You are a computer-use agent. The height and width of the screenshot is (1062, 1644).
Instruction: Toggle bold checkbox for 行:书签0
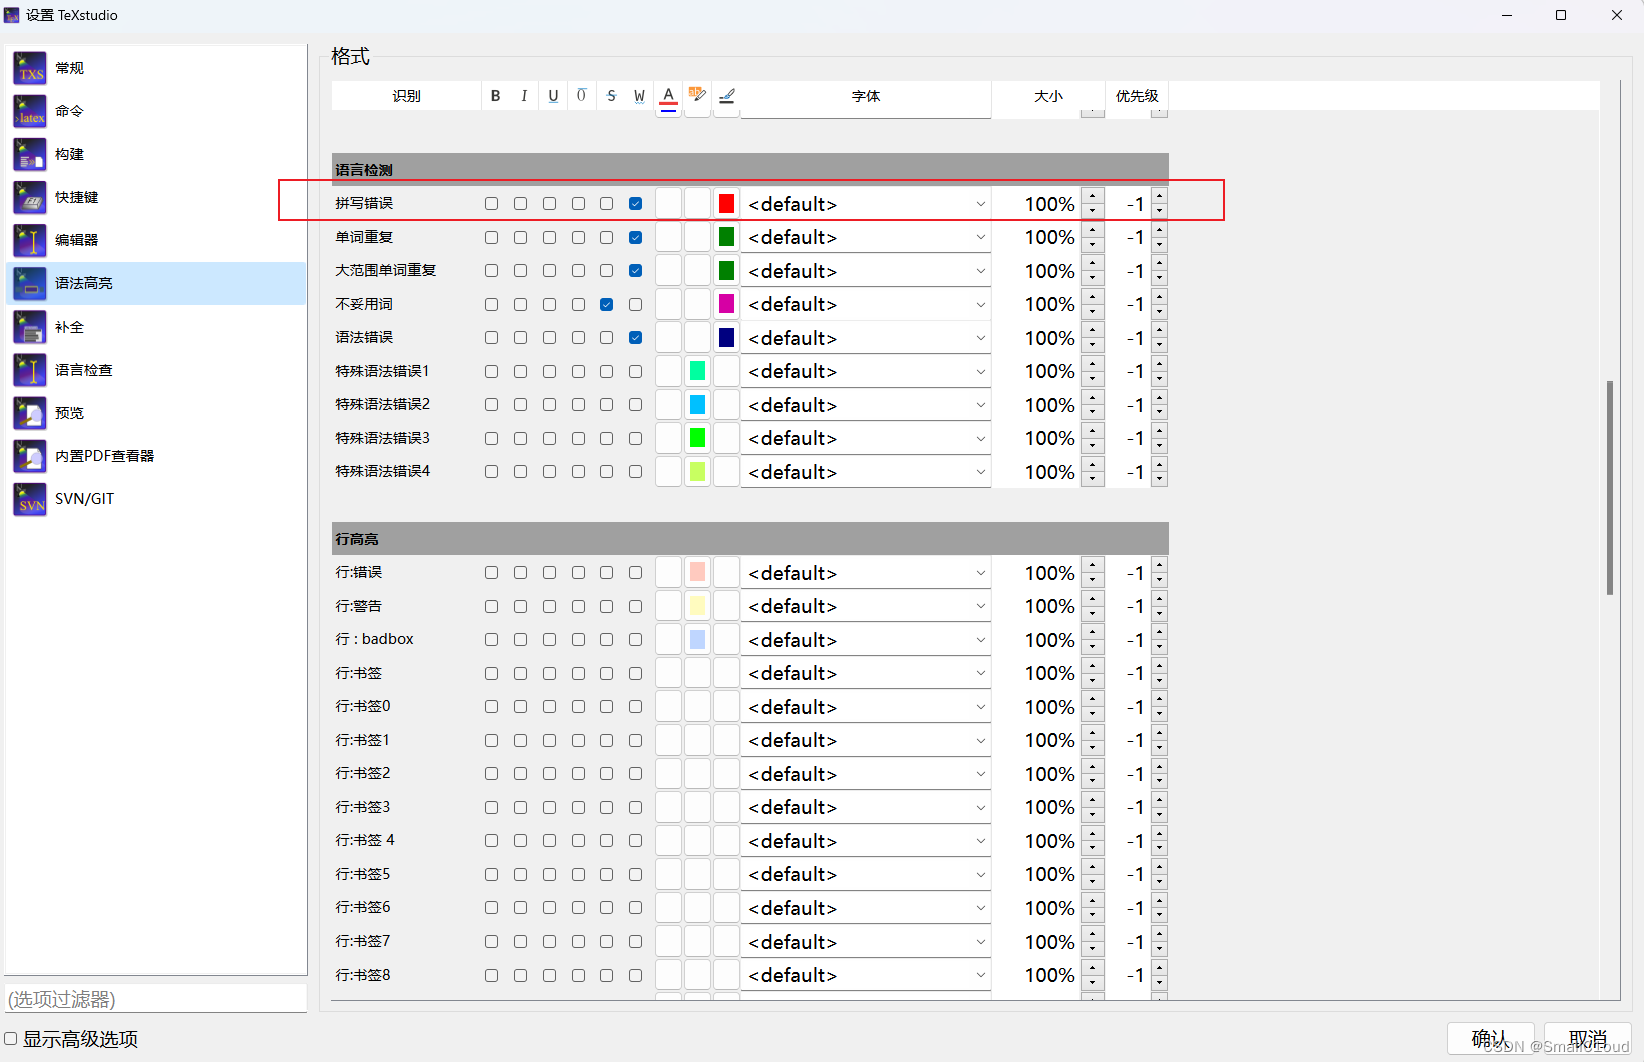pos(491,707)
